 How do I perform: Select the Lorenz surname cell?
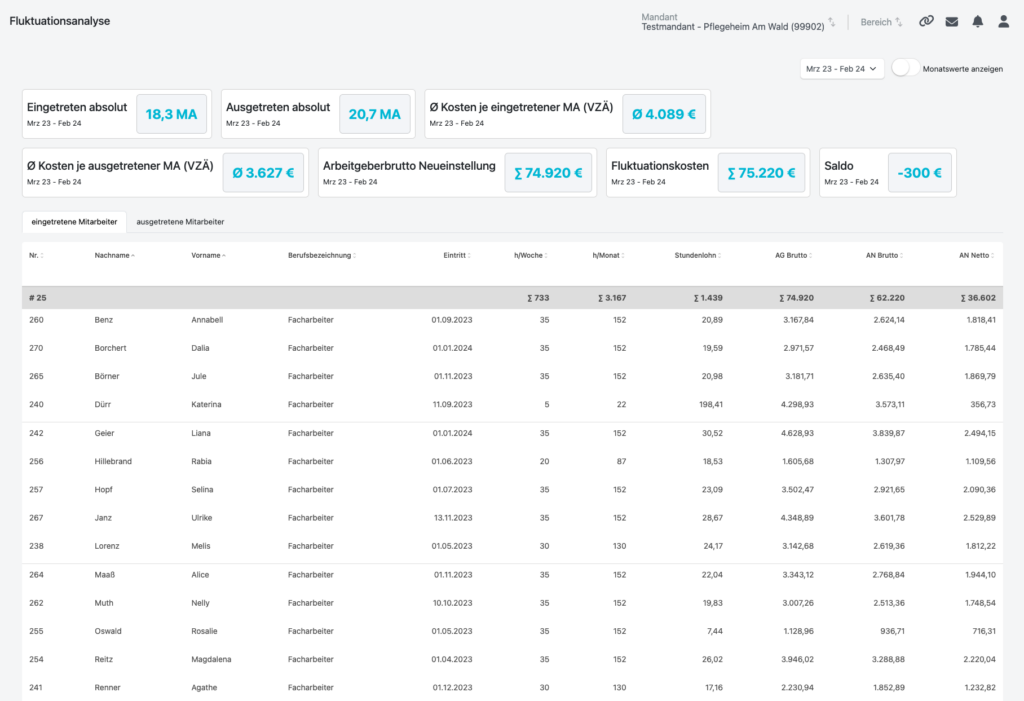click(x=107, y=546)
